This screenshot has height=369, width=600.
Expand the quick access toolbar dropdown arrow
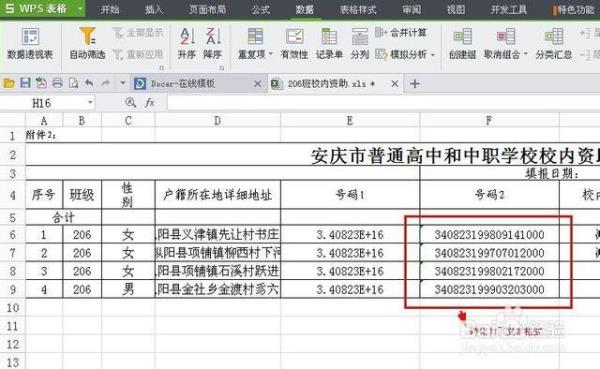tap(122, 83)
